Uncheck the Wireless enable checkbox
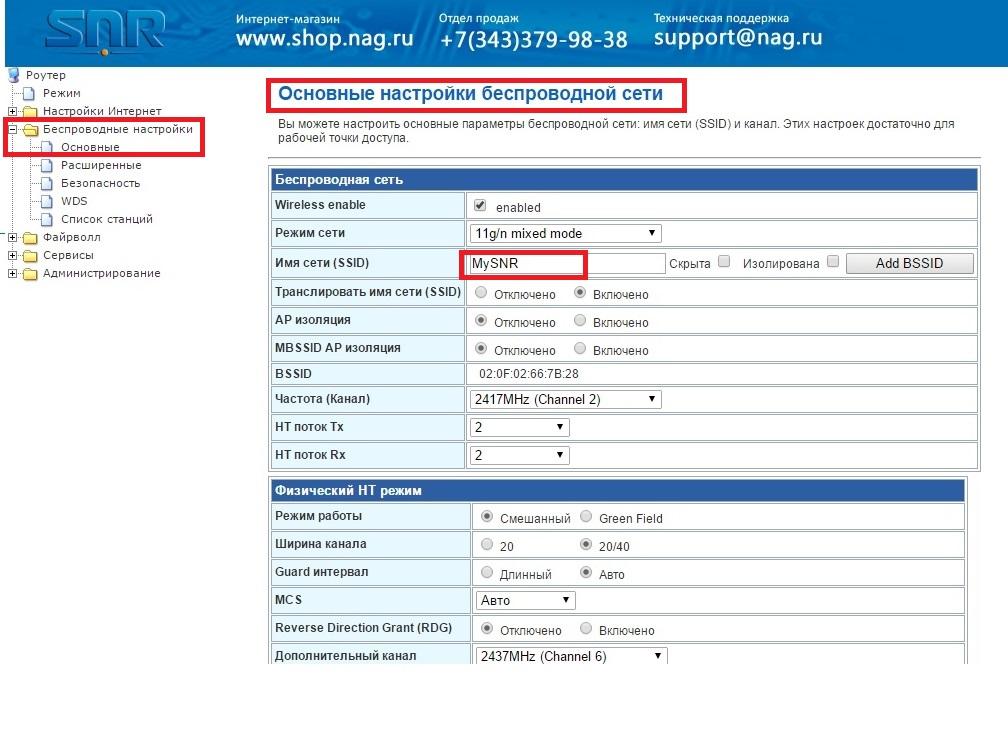Image resolution: width=1008 pixels, height=729 pixels. coord(480,206)
